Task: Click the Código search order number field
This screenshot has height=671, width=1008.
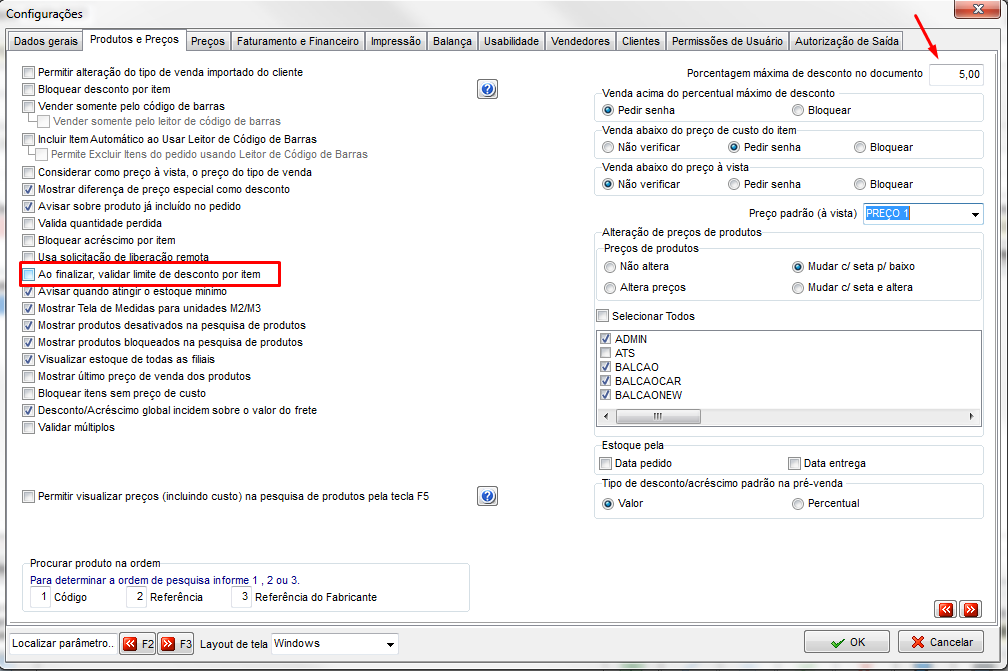Action: click(x=40, y=596)
